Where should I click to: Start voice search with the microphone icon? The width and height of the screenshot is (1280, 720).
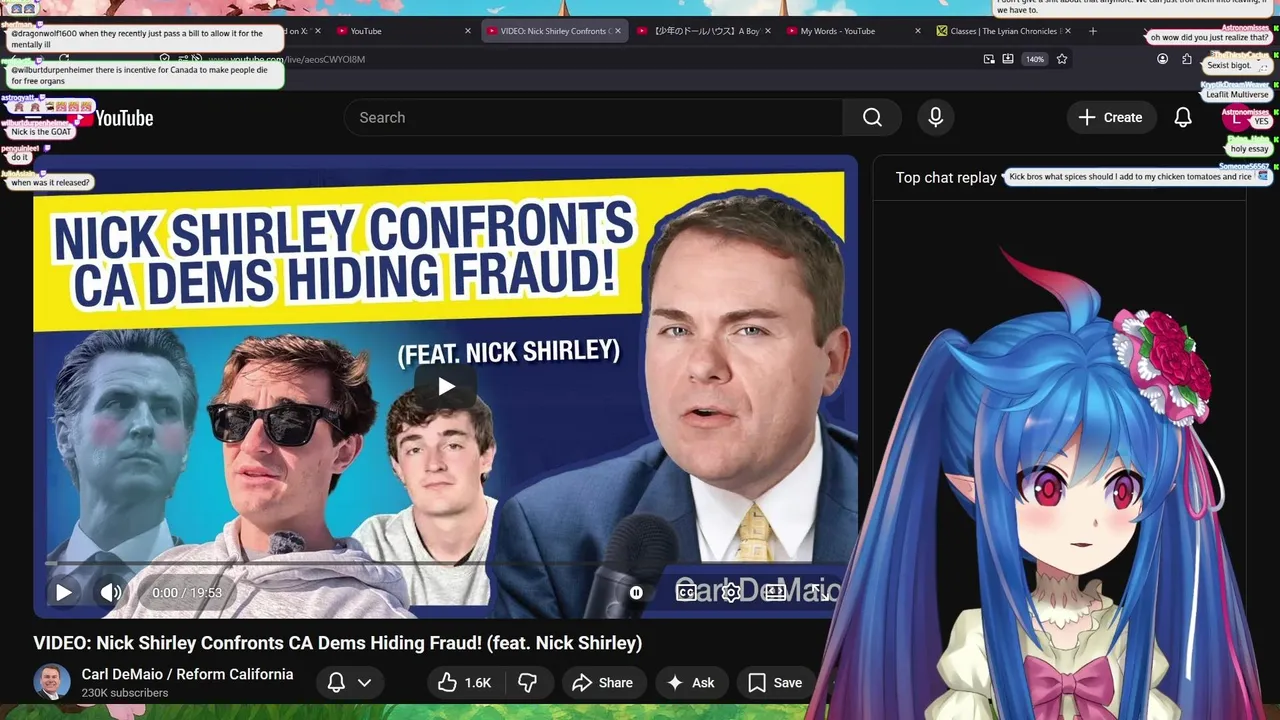tap(935, 118)
